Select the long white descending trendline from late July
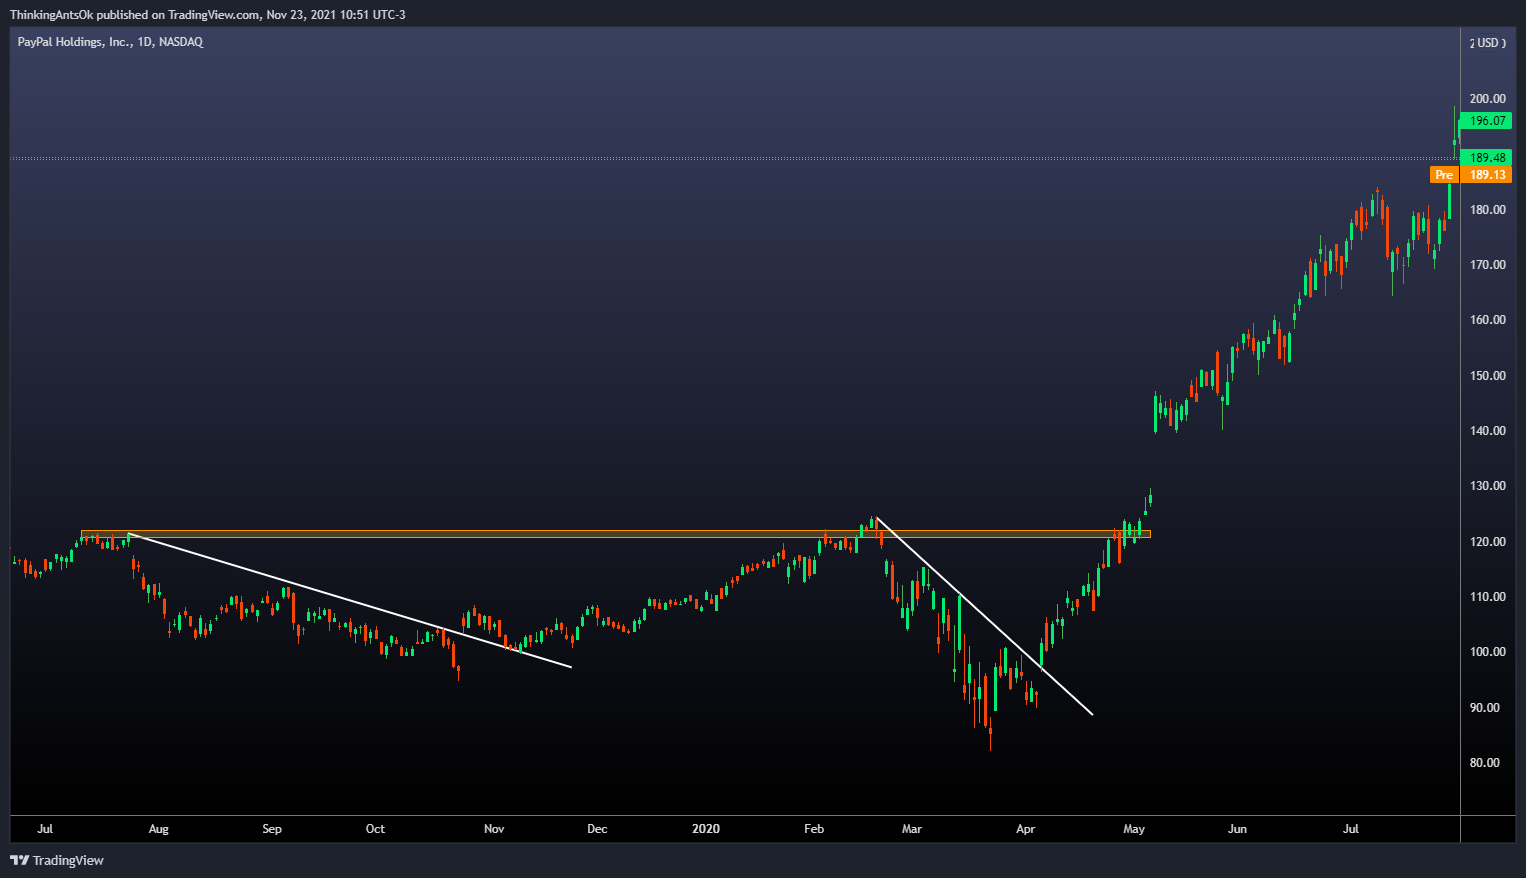Image resolution: width=1526 pixels, height=878 pixels. pos(350,600)
